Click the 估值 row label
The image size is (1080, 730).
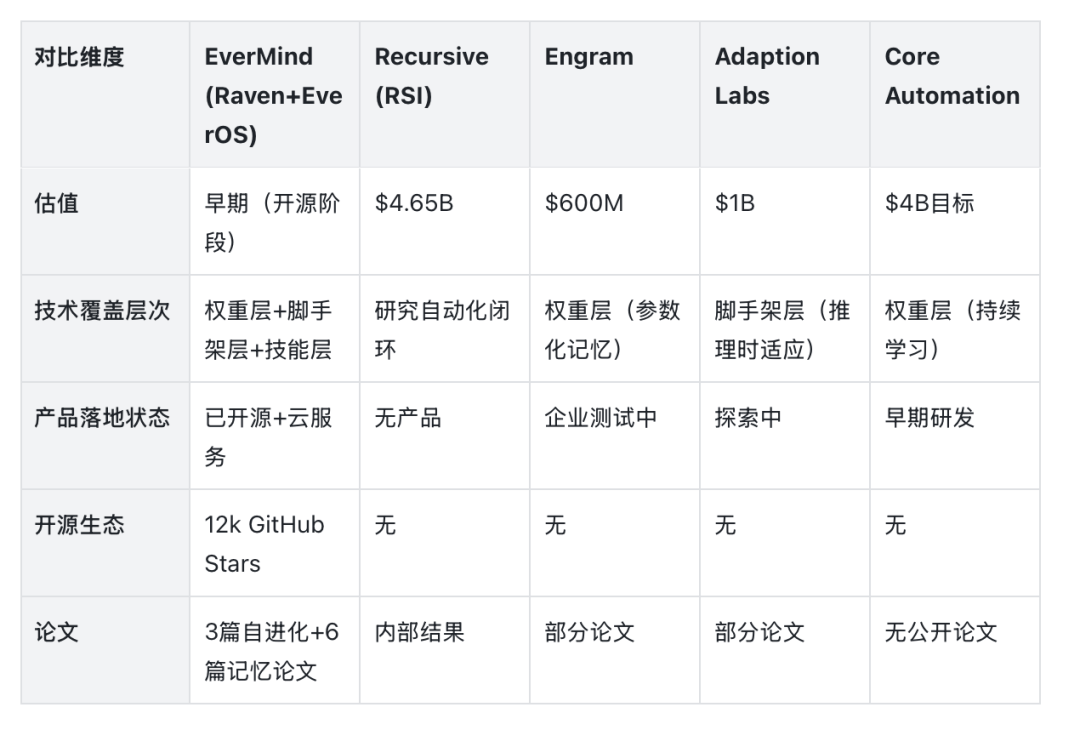tap(105, 222)
